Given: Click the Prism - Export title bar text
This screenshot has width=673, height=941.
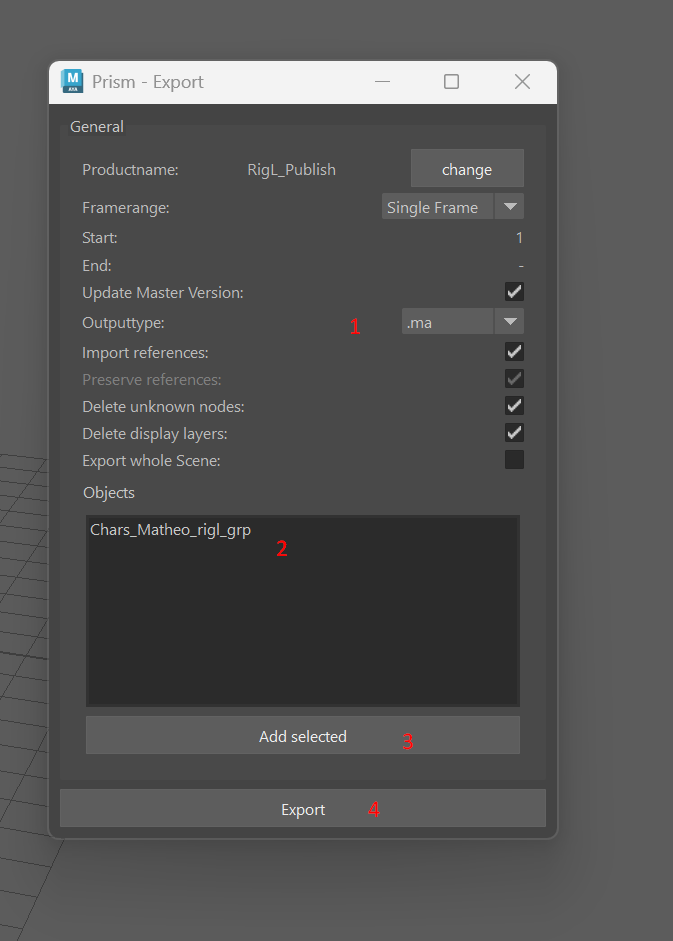Looking at the screenshot, I should (148, 82).
